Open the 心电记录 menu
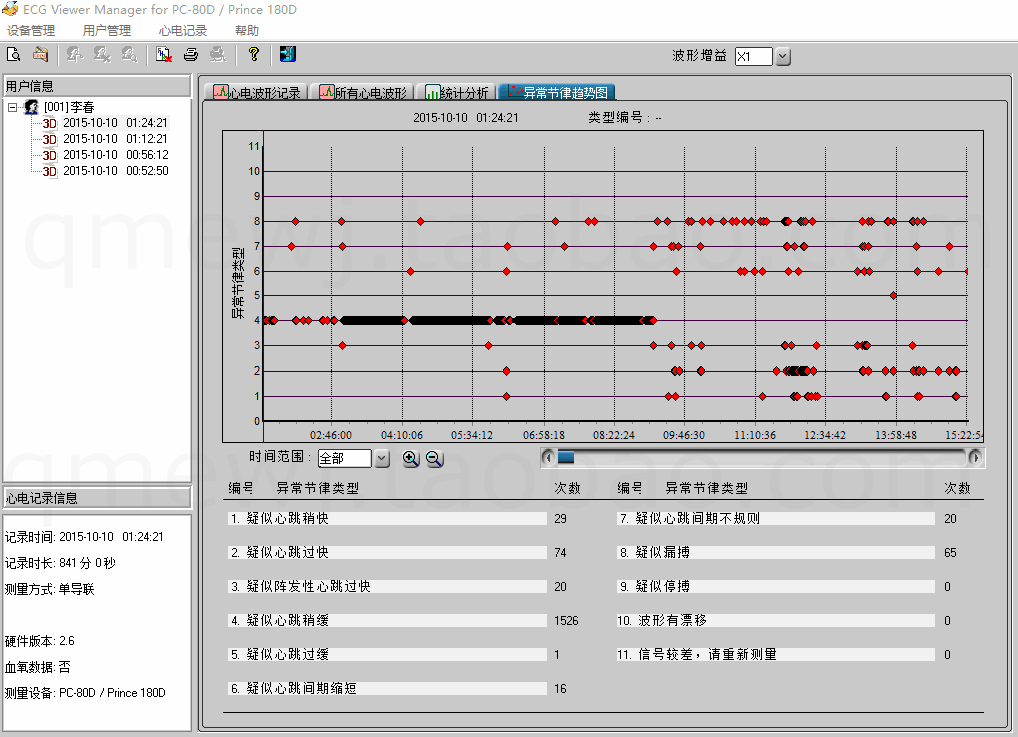The image size is (1018, 737). coord(182,31)
